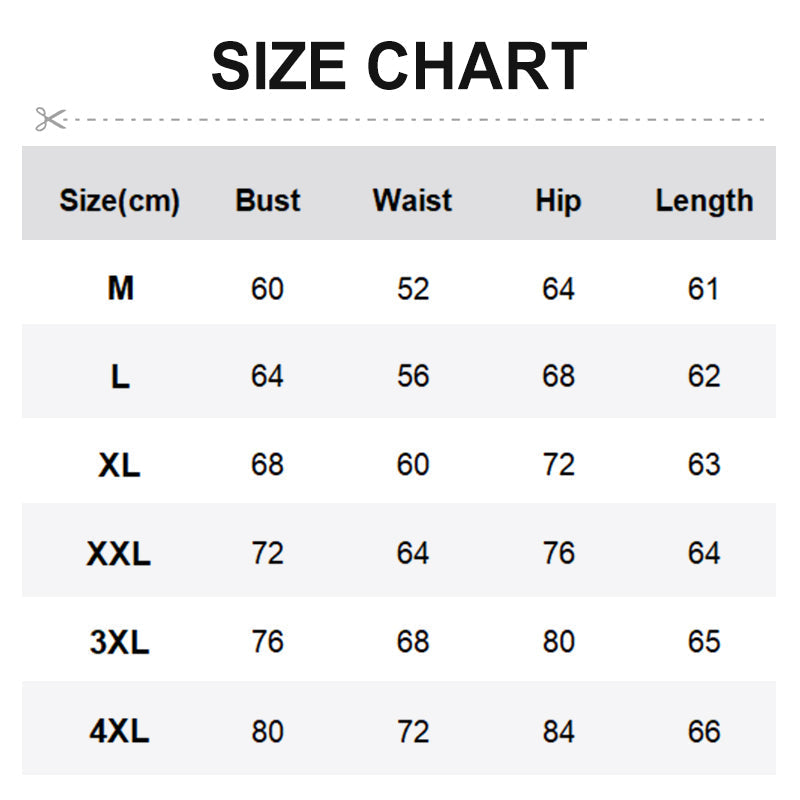The width and height of the screenshot is (800, 800).
Task: Click the XL size row label
Action: pos(120,465)
